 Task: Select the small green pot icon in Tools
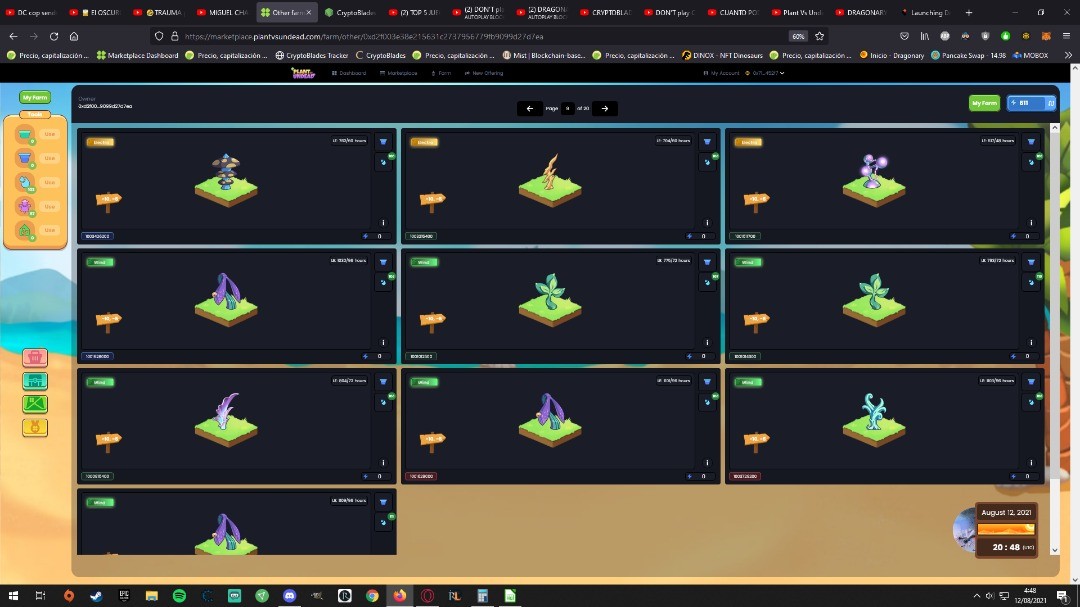click(25, 134)
